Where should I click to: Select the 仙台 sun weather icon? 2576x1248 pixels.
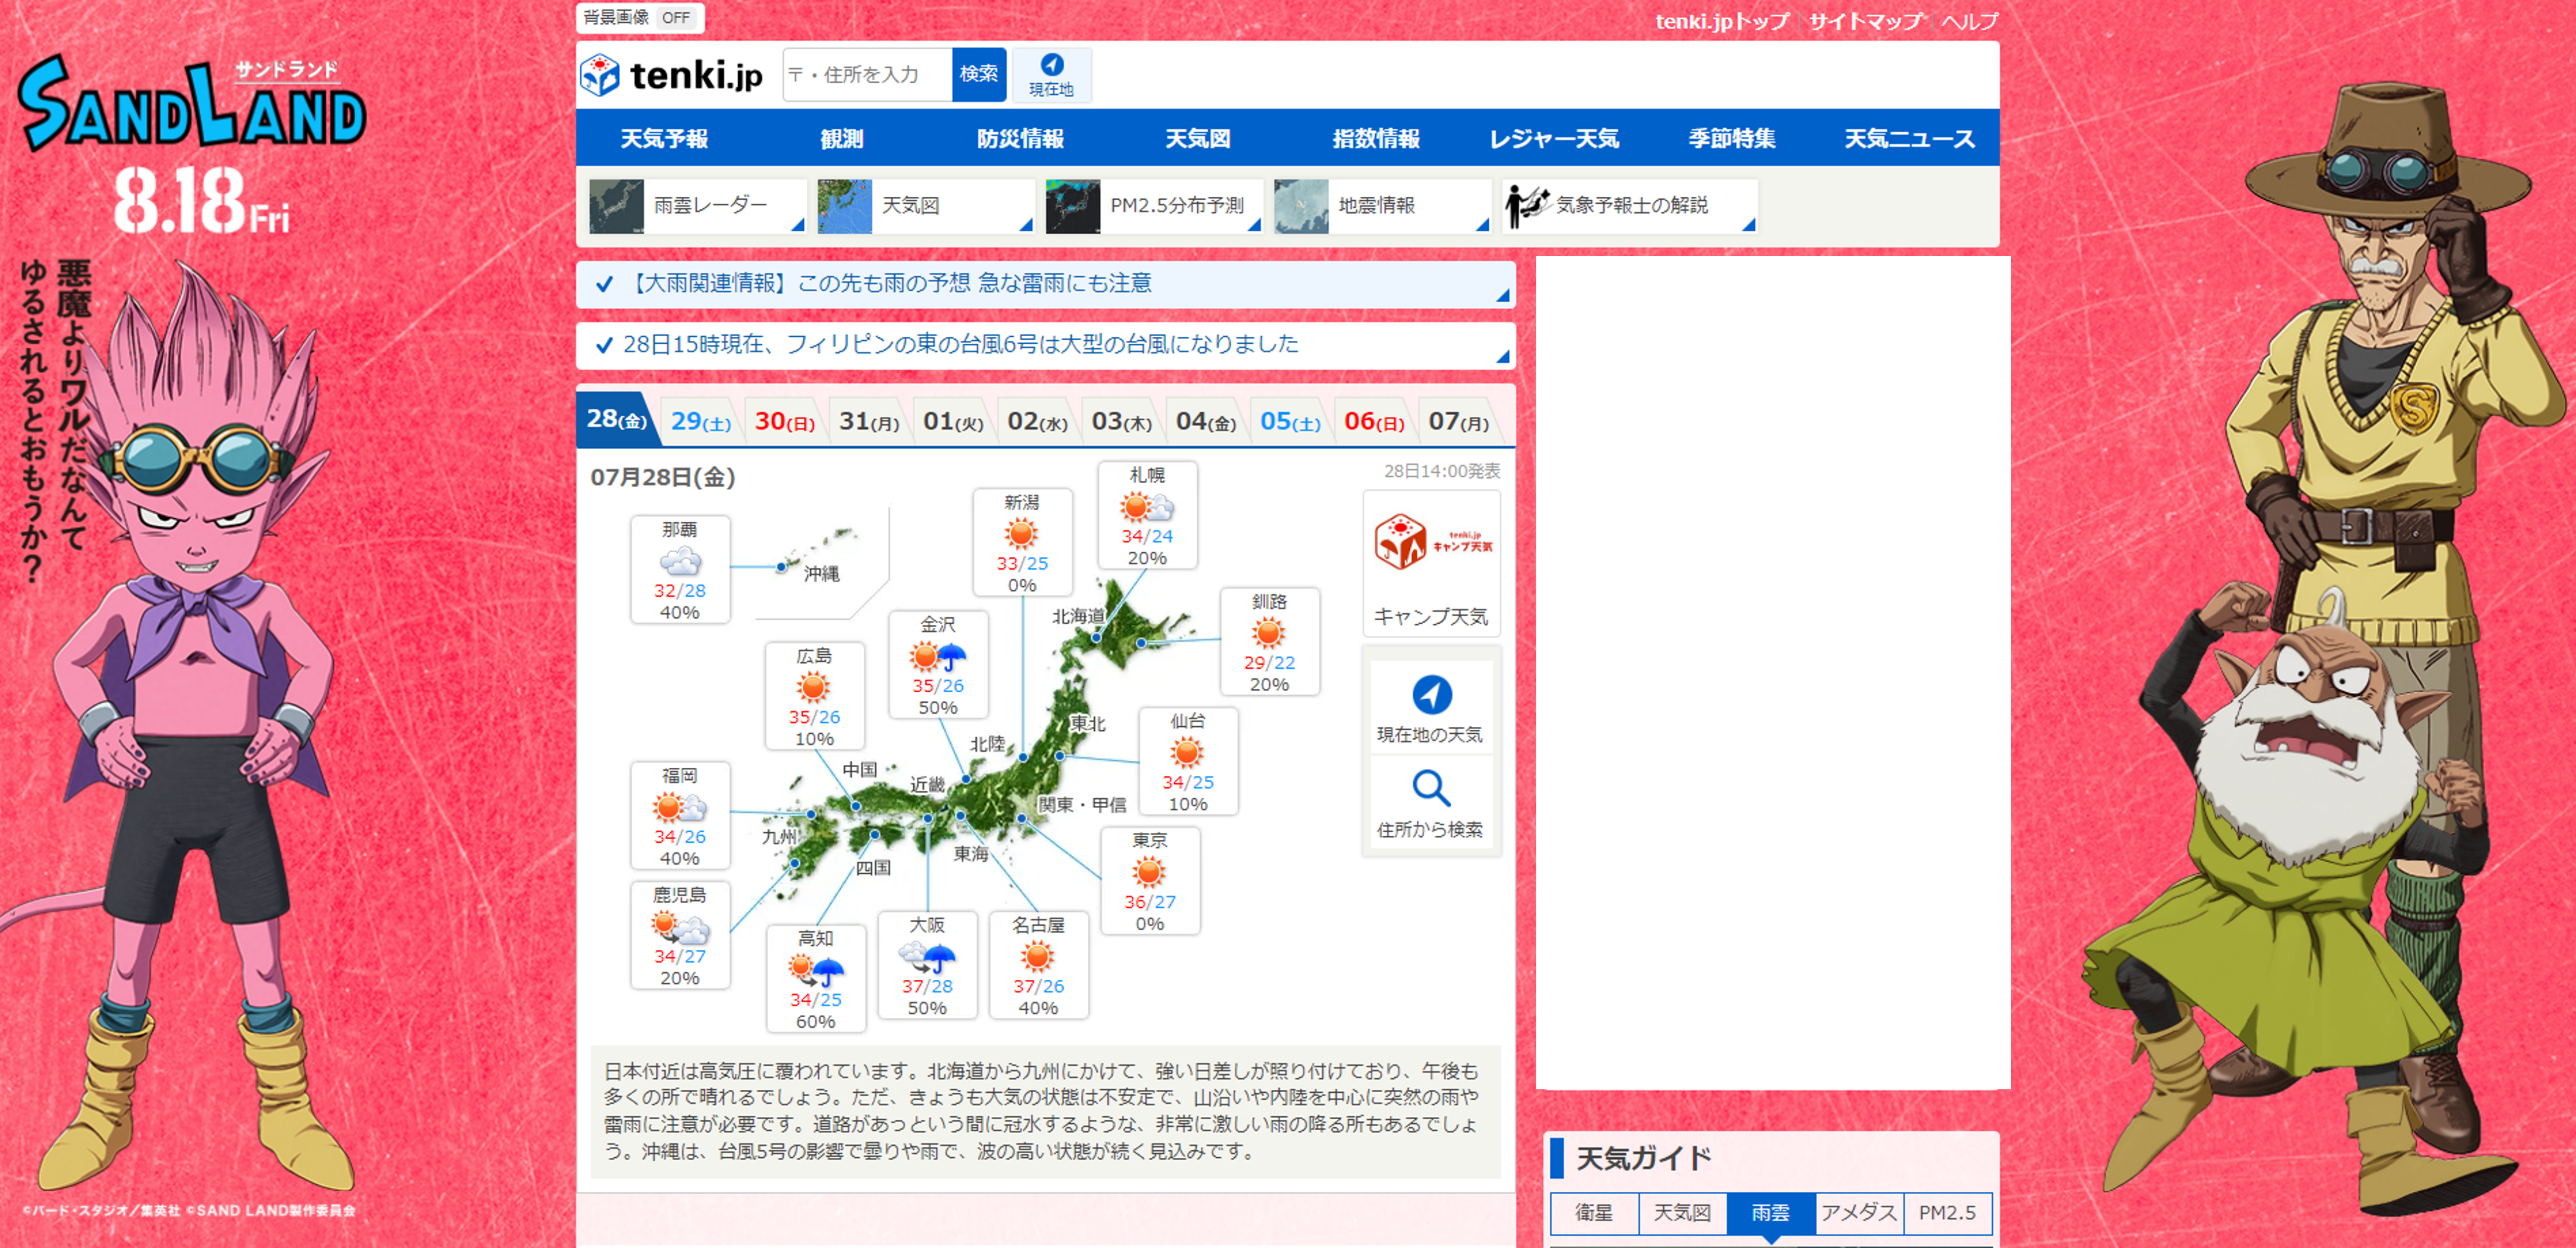click(1187, 752)
